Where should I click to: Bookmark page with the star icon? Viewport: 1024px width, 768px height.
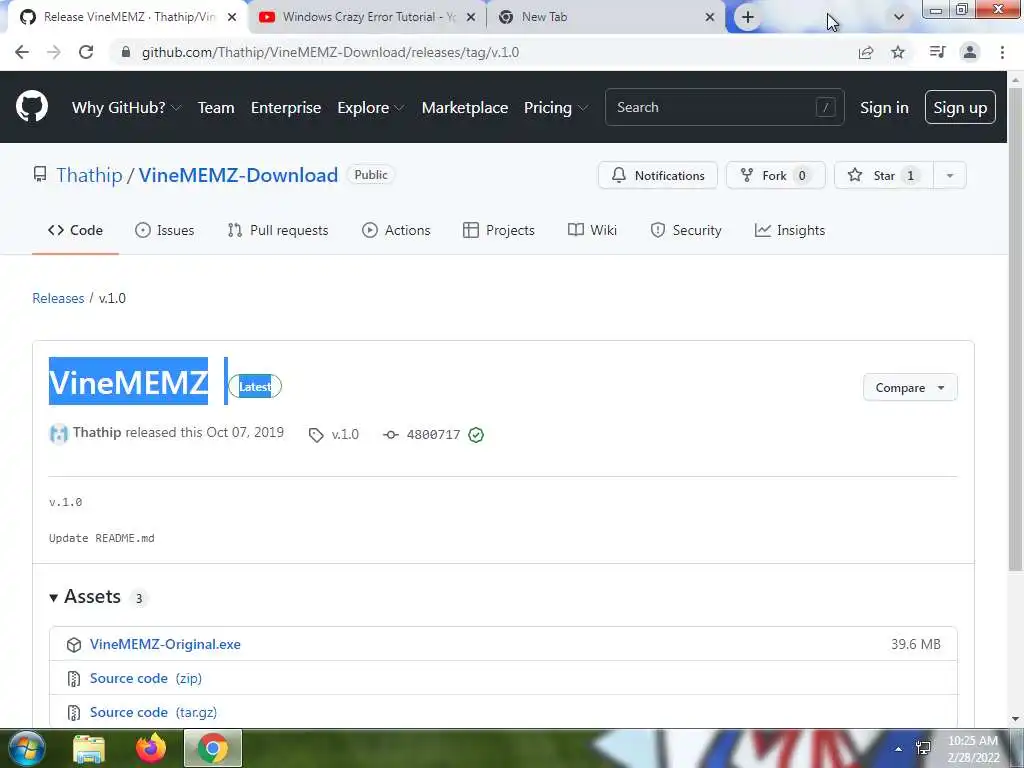click(x=898, y=52)
